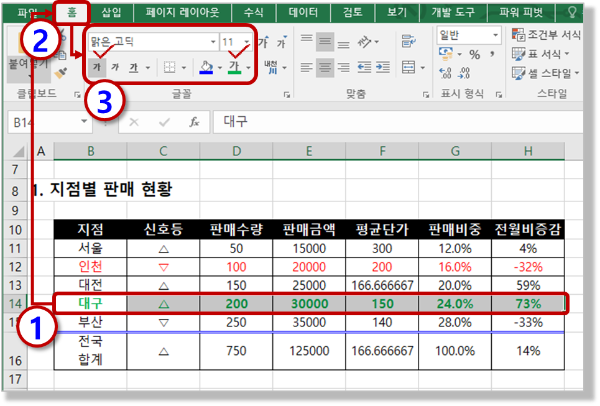Open underline style dropdown arrow
The image size is (600, 406).
tap(148, 68)
